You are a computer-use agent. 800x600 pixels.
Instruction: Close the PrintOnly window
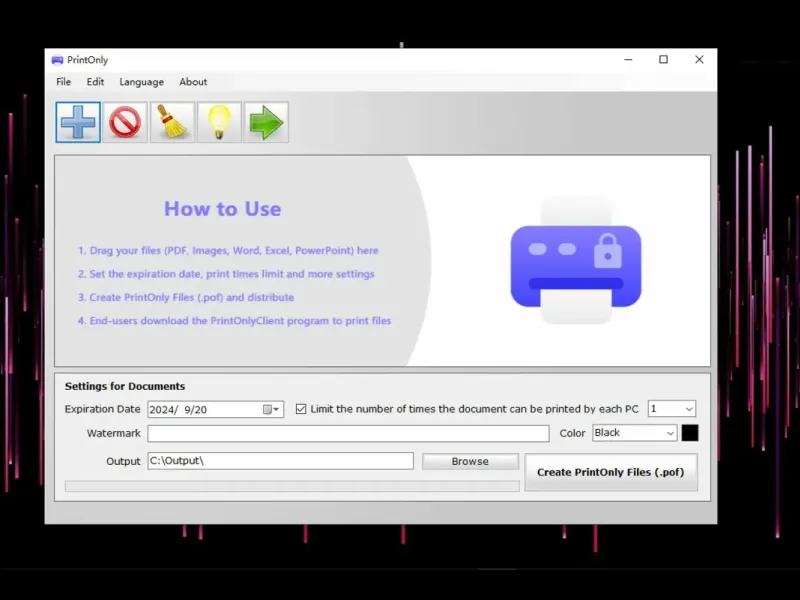coord(699,60)
